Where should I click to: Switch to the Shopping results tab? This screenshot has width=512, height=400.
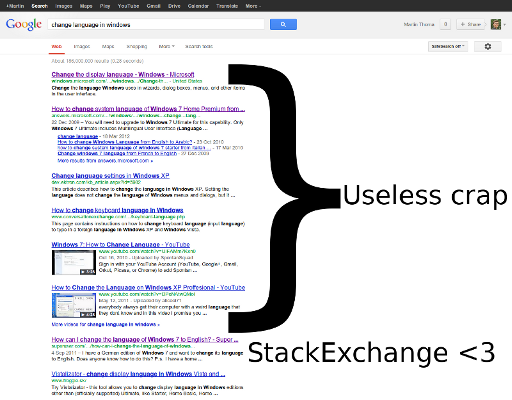[x=137, y=46]
